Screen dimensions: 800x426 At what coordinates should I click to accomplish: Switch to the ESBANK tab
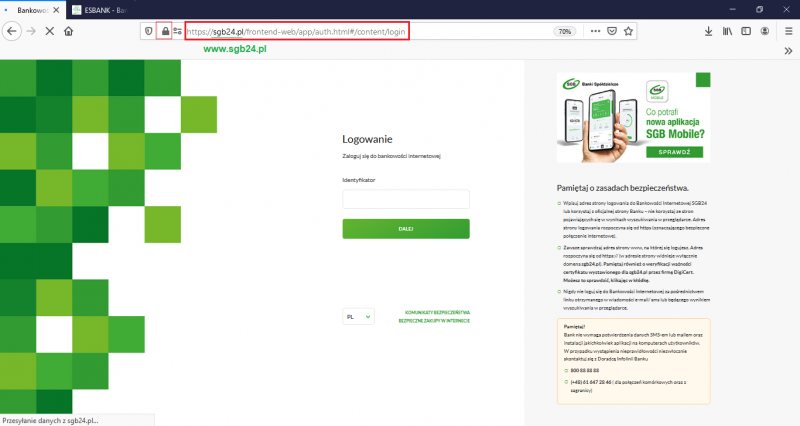click(99, 10)
